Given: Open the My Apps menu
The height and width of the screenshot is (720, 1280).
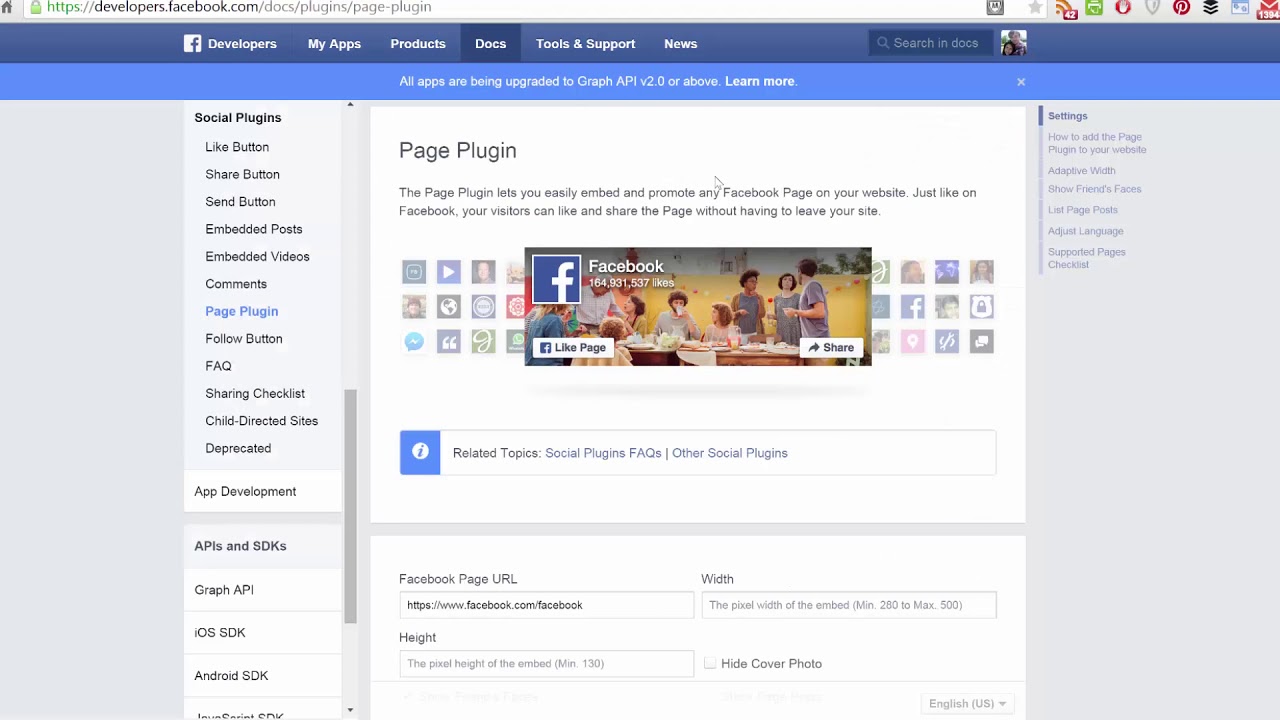Looking at the screenshot, I should coord(334,44).
